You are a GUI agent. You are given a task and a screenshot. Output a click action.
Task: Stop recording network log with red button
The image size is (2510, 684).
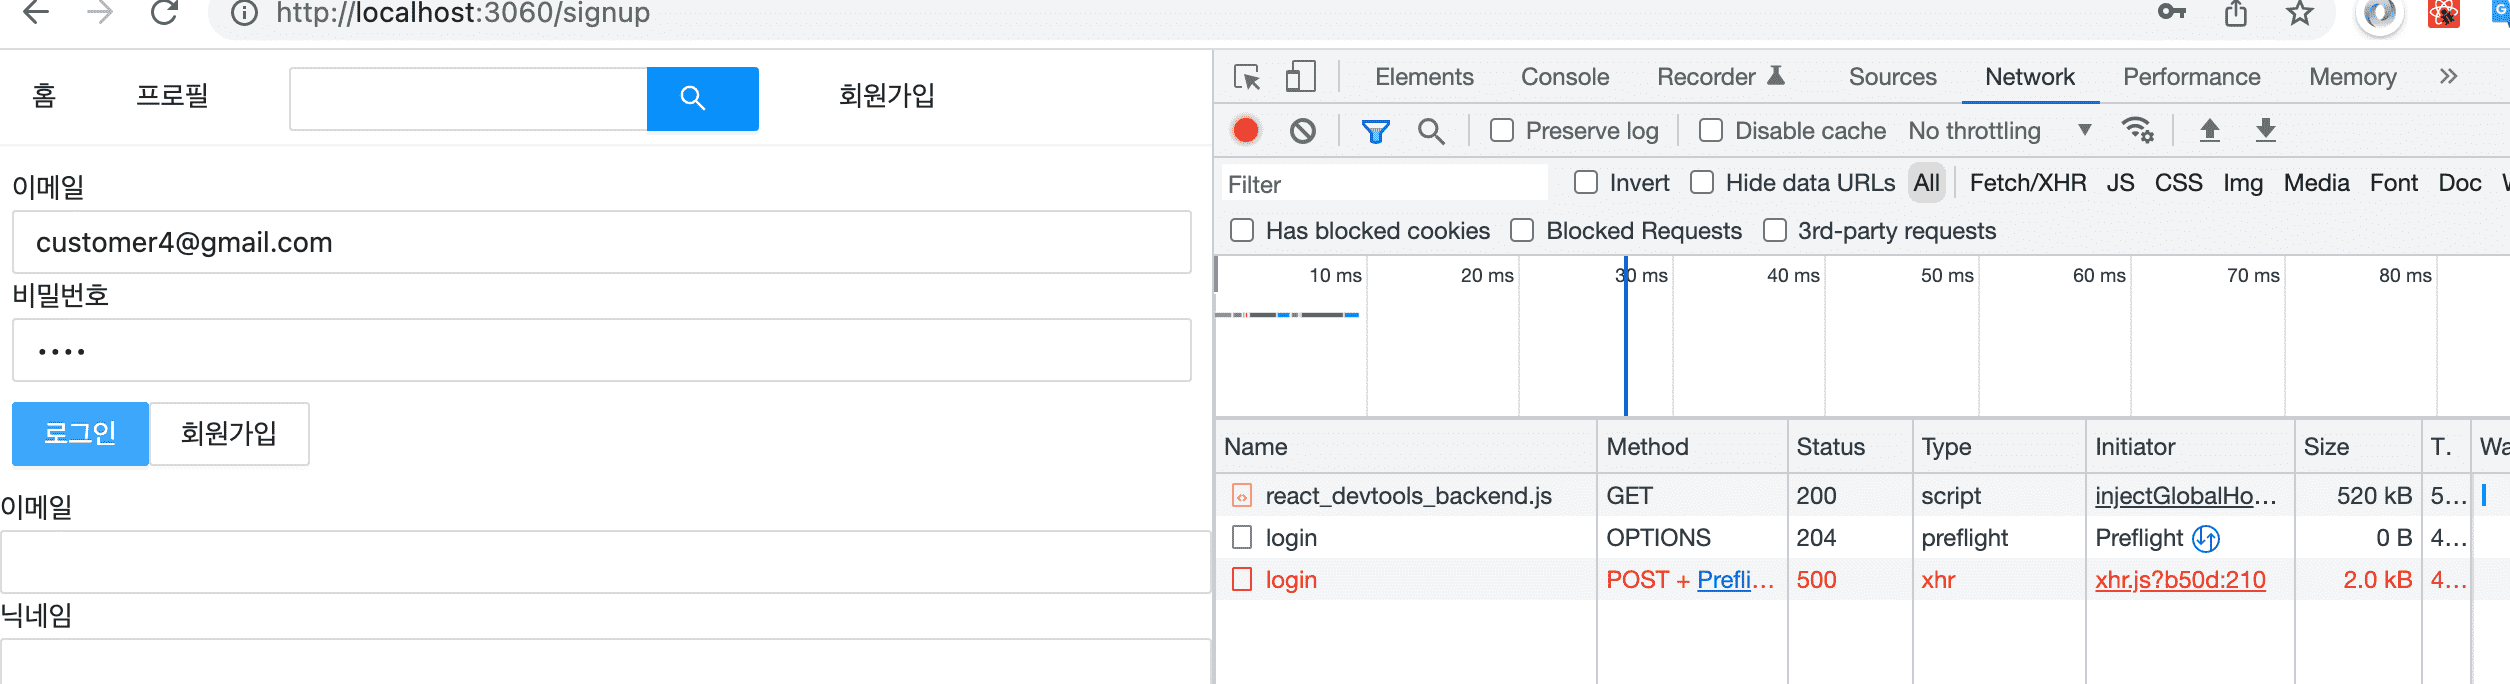(x=1246, y=131)
